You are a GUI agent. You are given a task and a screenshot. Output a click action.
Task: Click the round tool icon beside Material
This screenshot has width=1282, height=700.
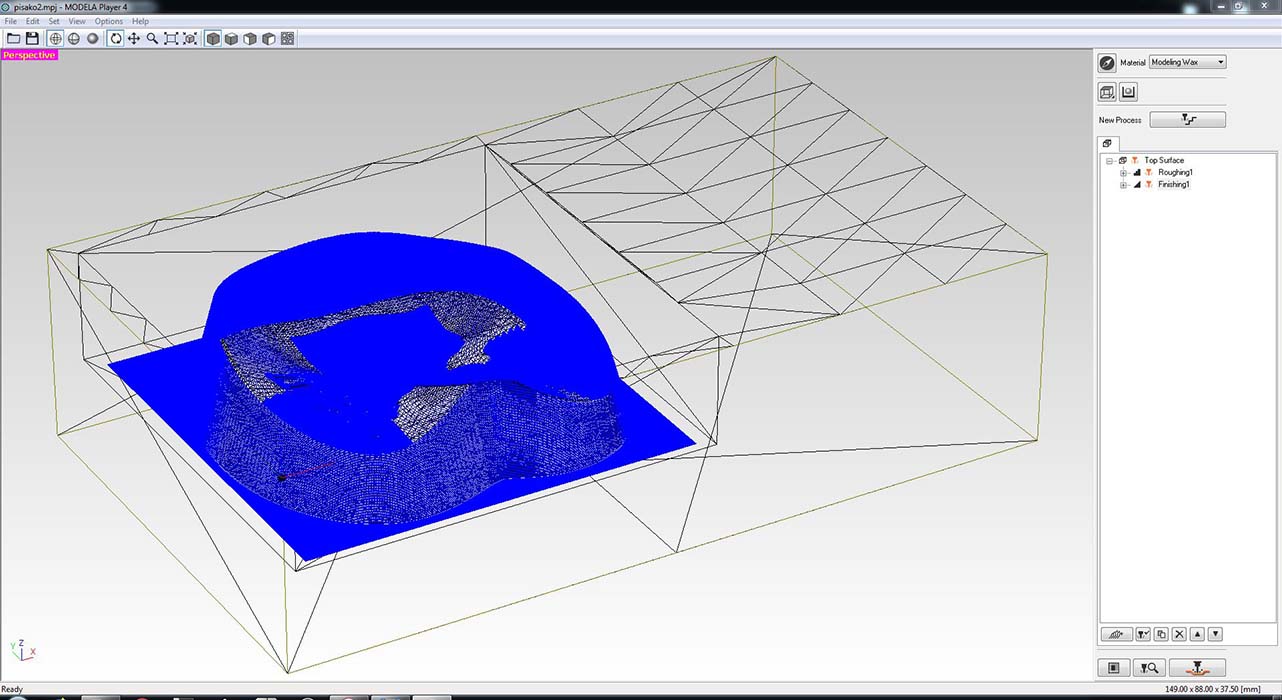point(1107,62)
